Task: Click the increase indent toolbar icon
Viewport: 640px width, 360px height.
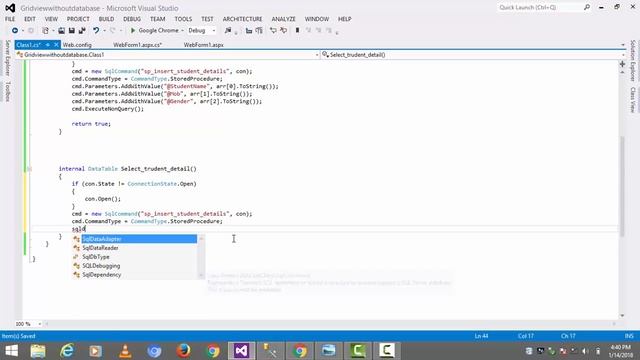Action: pyautogui.click(x=259, y=31)
